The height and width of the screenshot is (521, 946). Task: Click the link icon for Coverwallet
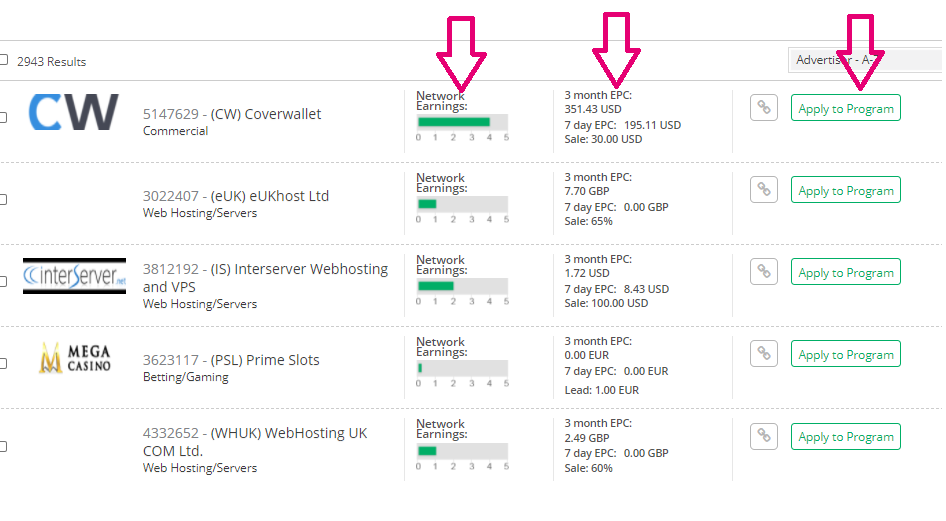764,108
